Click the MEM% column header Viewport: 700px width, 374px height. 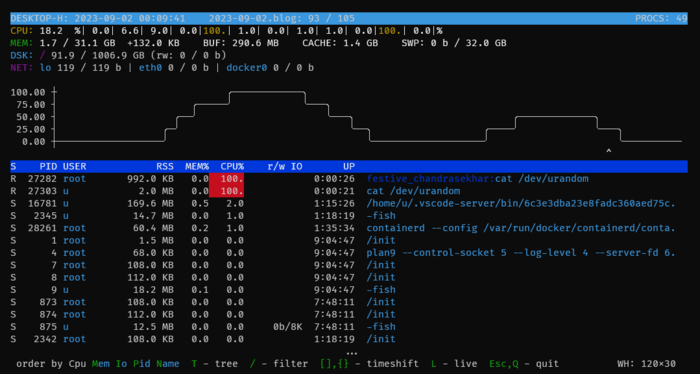(x=197, y=166)
